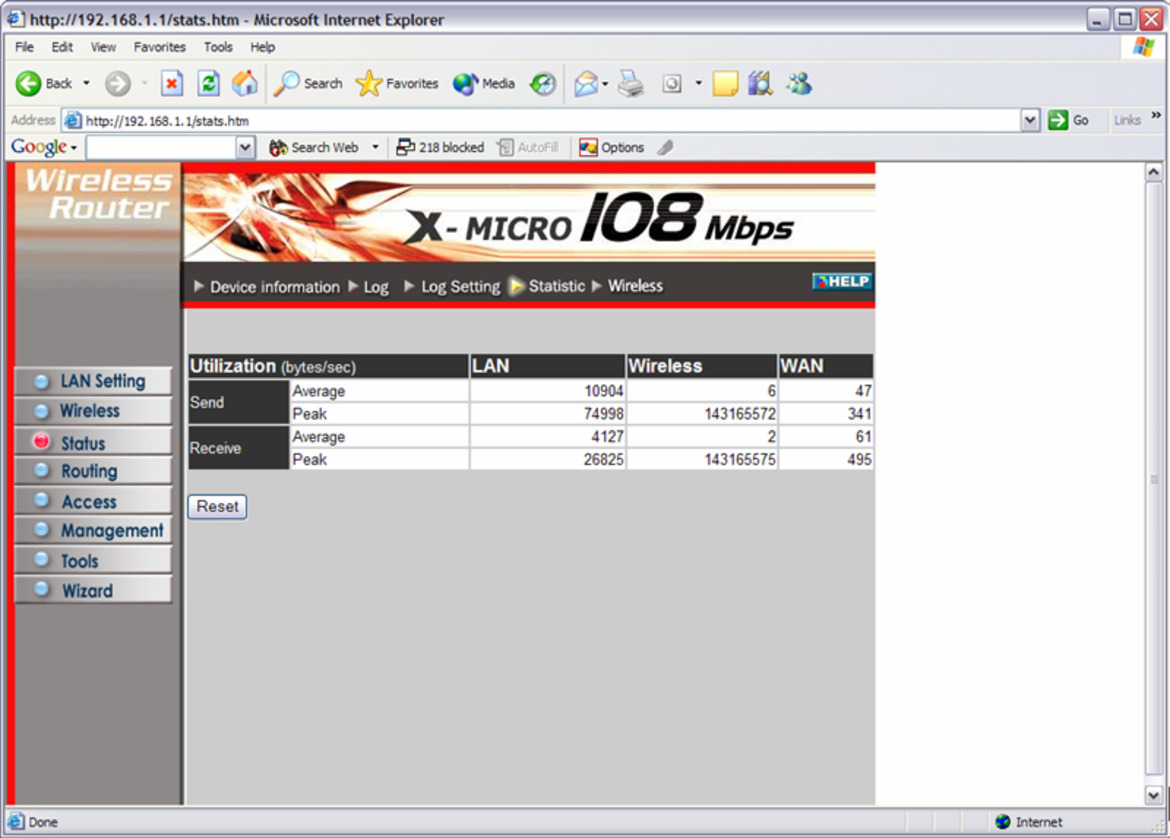
Task: Click the LAN send average value 10904
Action: click(x=604, y=391)
